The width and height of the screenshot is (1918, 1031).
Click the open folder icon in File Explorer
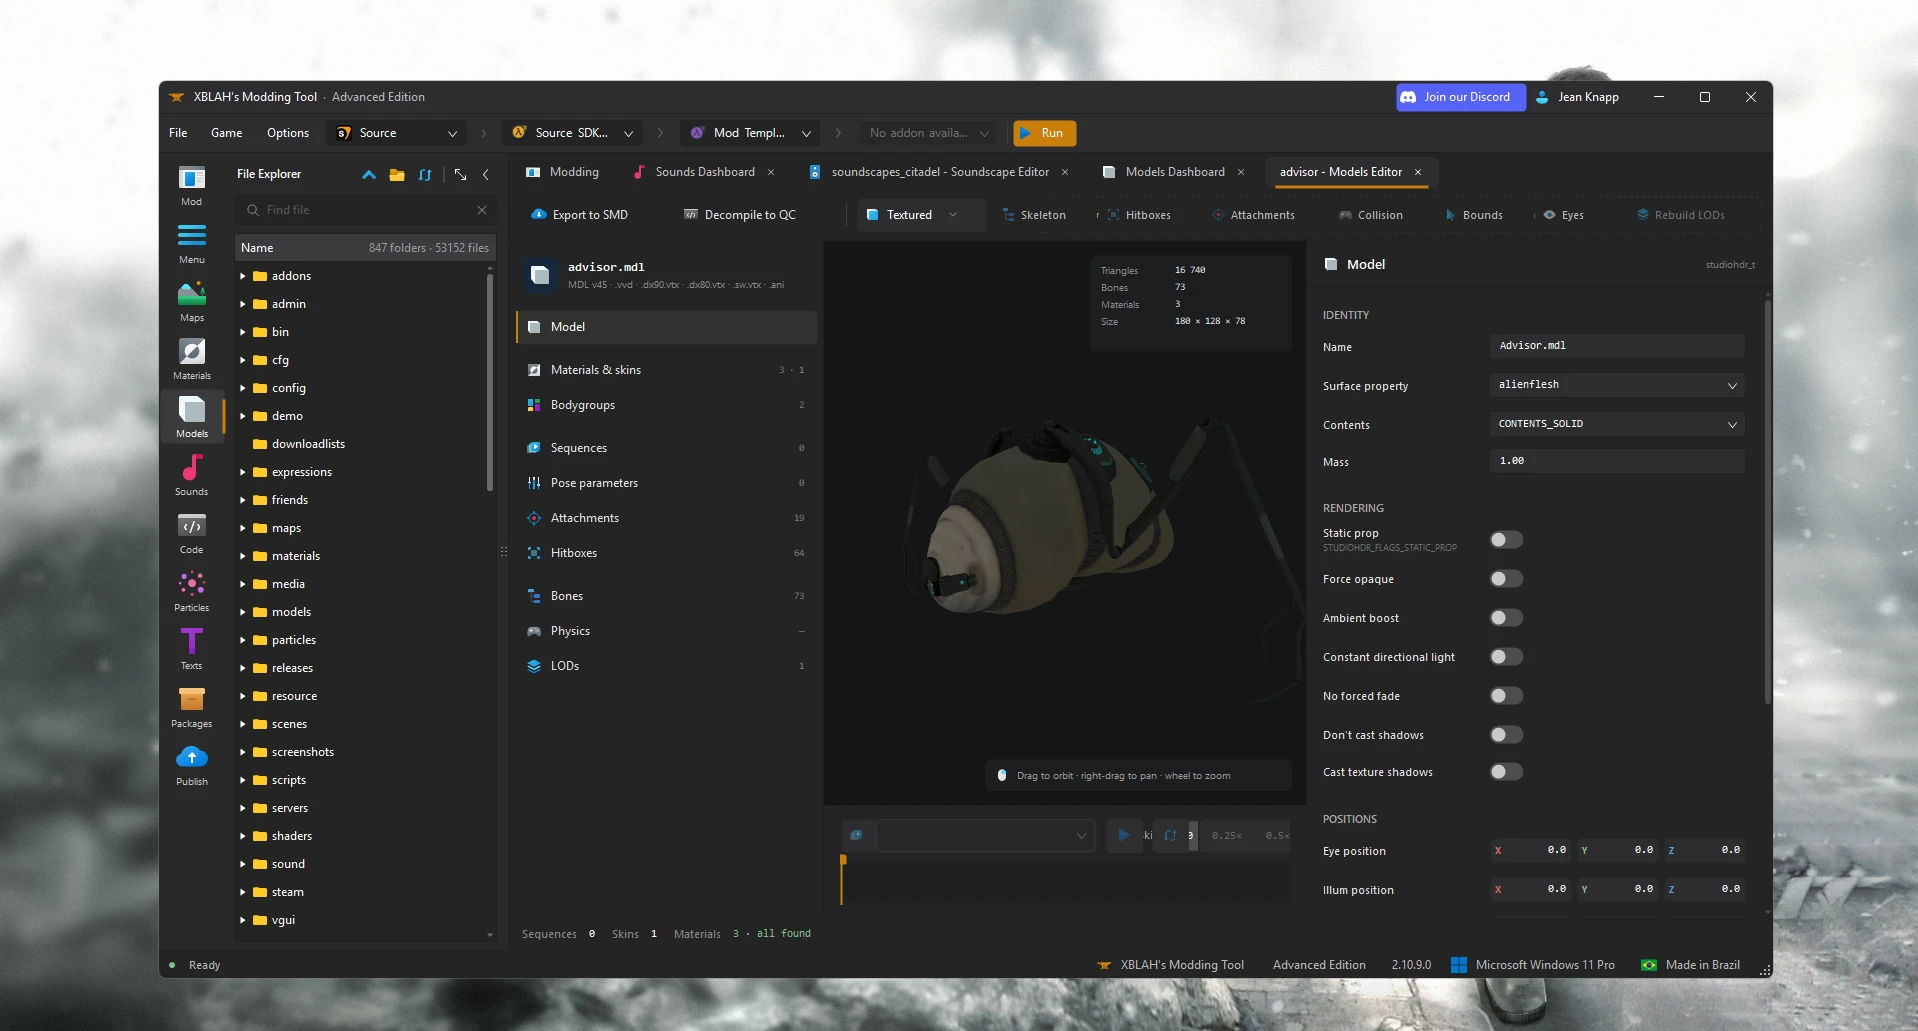[x=397, y=174]
